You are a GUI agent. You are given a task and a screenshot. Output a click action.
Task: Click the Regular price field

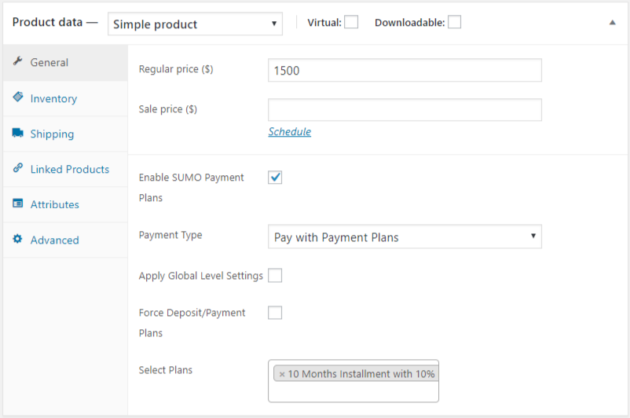tap(405, 70)
